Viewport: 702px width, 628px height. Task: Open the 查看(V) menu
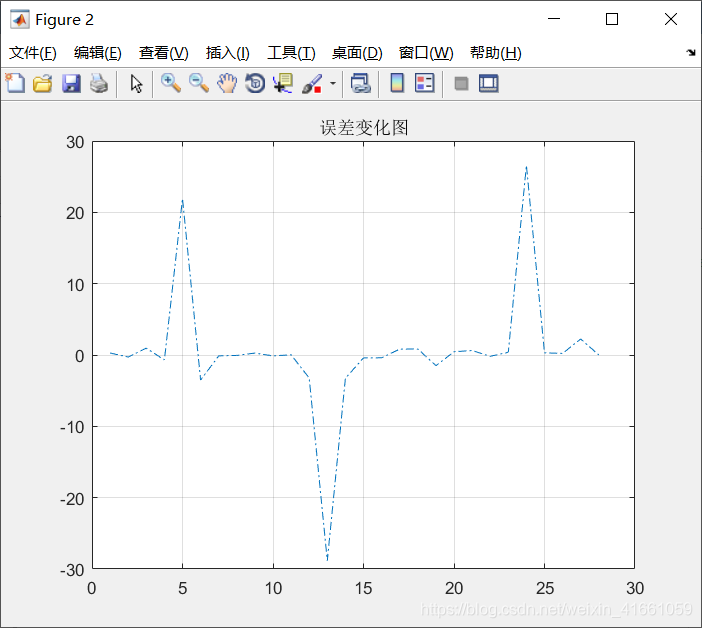(163, 53)
